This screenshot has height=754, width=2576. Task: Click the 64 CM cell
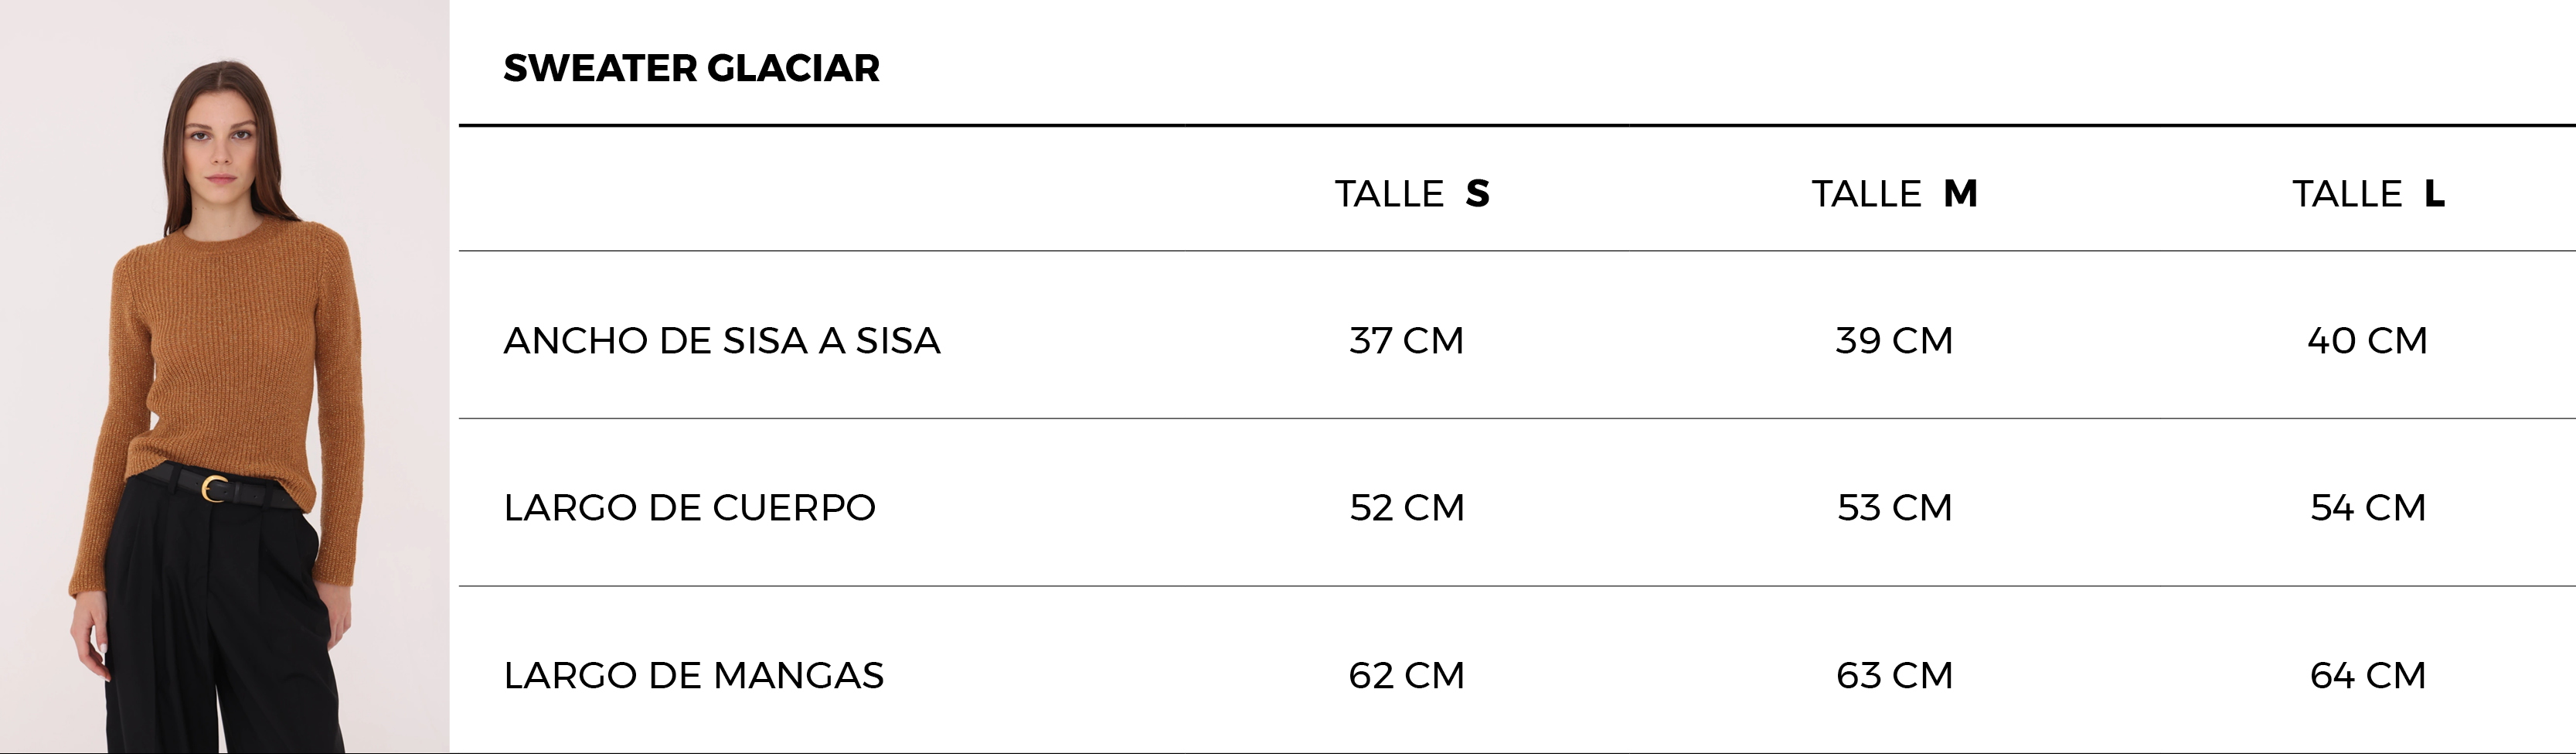[2368, 675]
